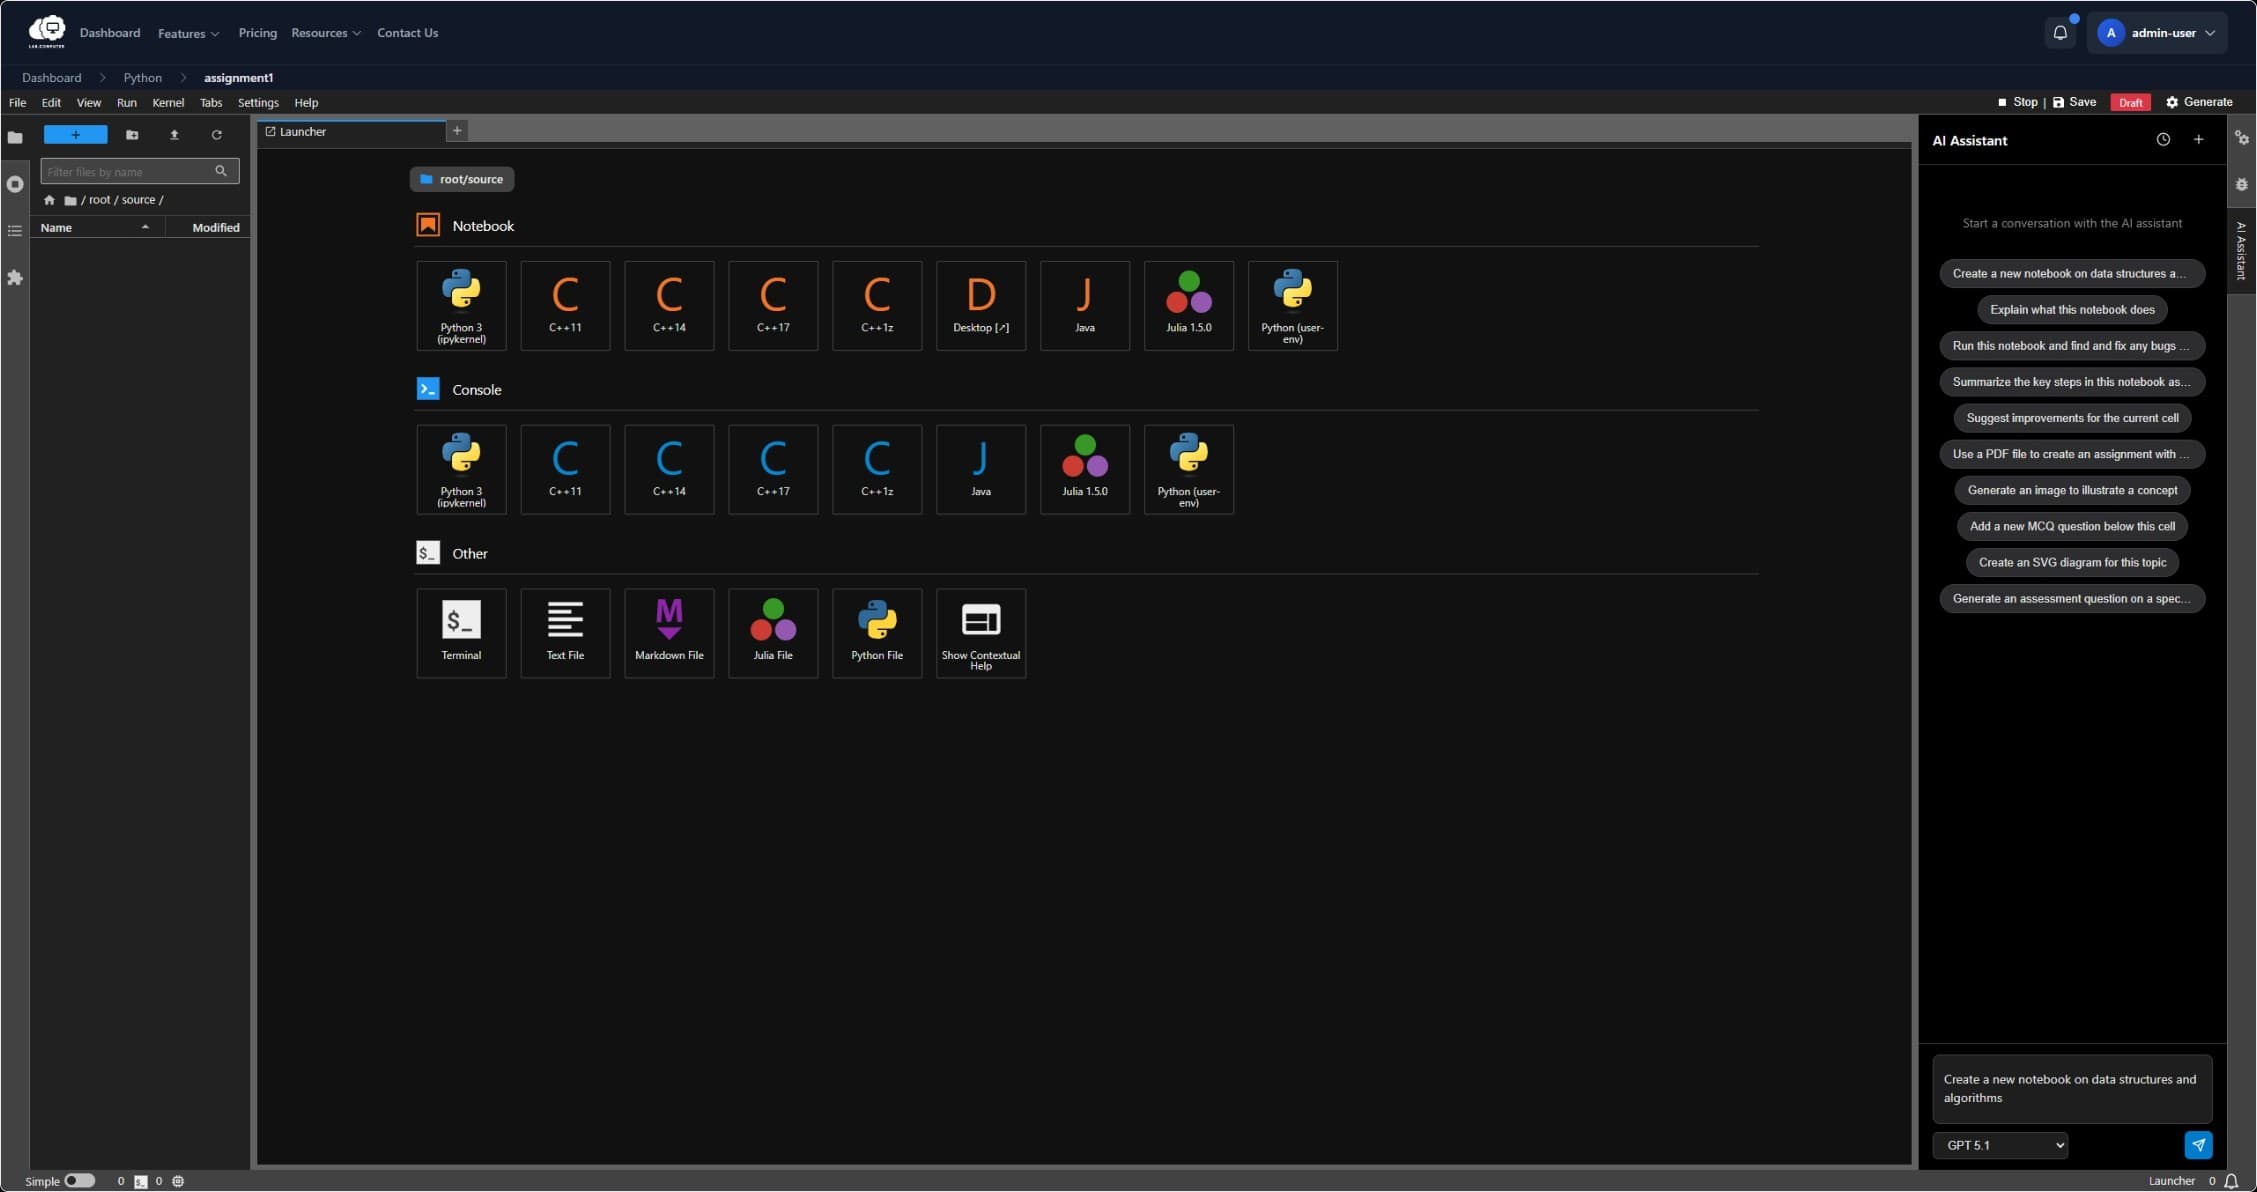This screenshot has height=1192, width=2257.
Task: Start a new AI Assistant chat
Action: click(x=2198, y=140)
